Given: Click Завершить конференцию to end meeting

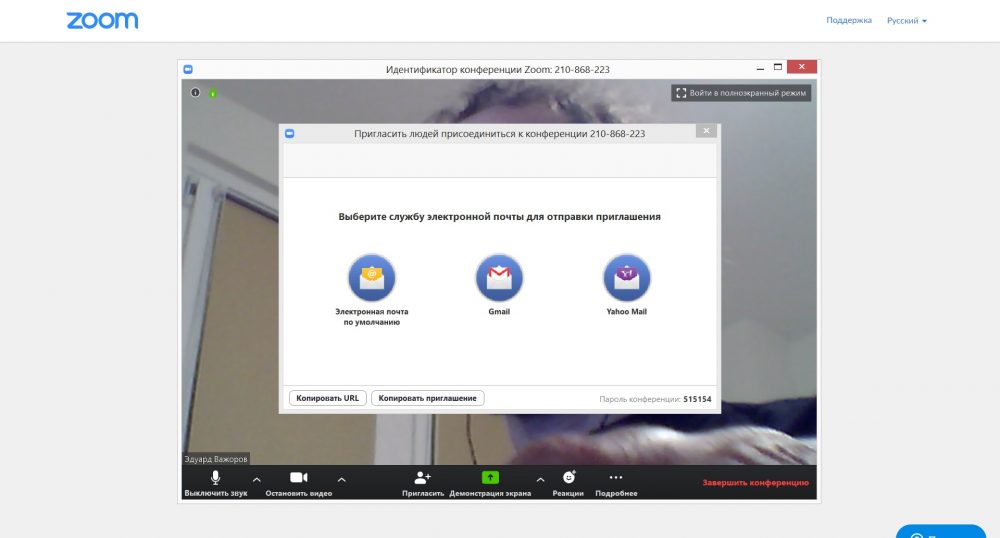Looking at the screenshot, I should (756, 483).
